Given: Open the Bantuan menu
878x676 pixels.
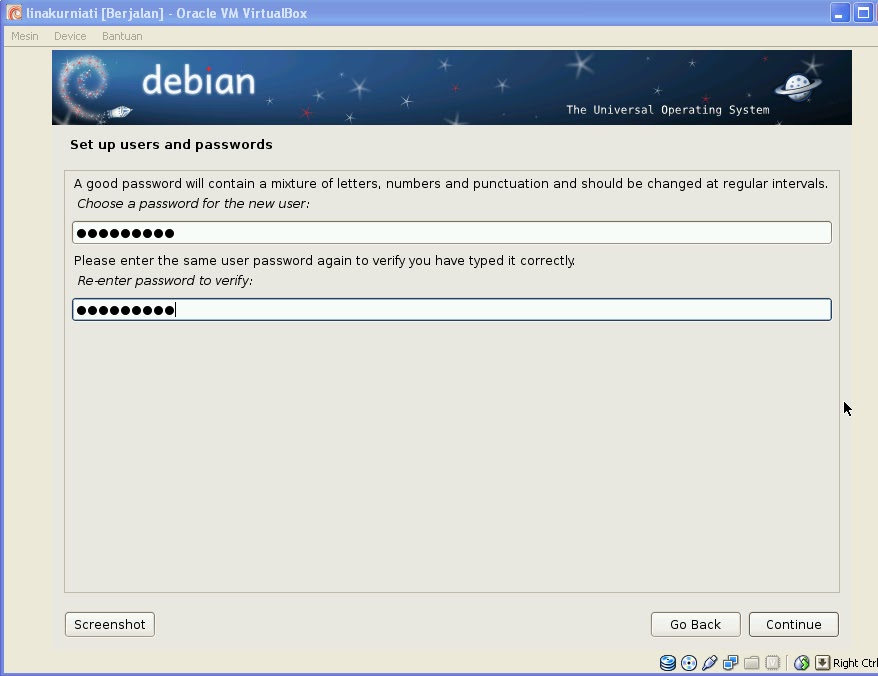Looking at the screenshot, I should point(122,36).
